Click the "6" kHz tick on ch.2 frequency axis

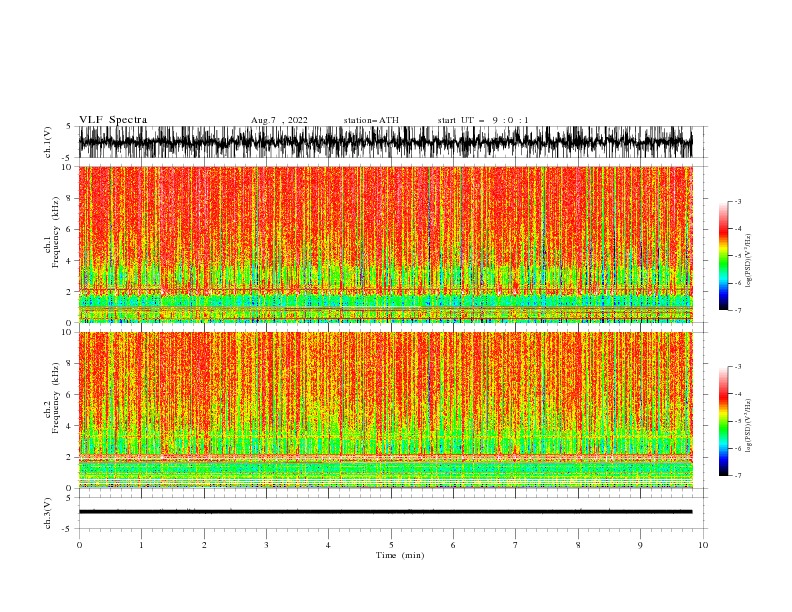(x=70, y=395)
